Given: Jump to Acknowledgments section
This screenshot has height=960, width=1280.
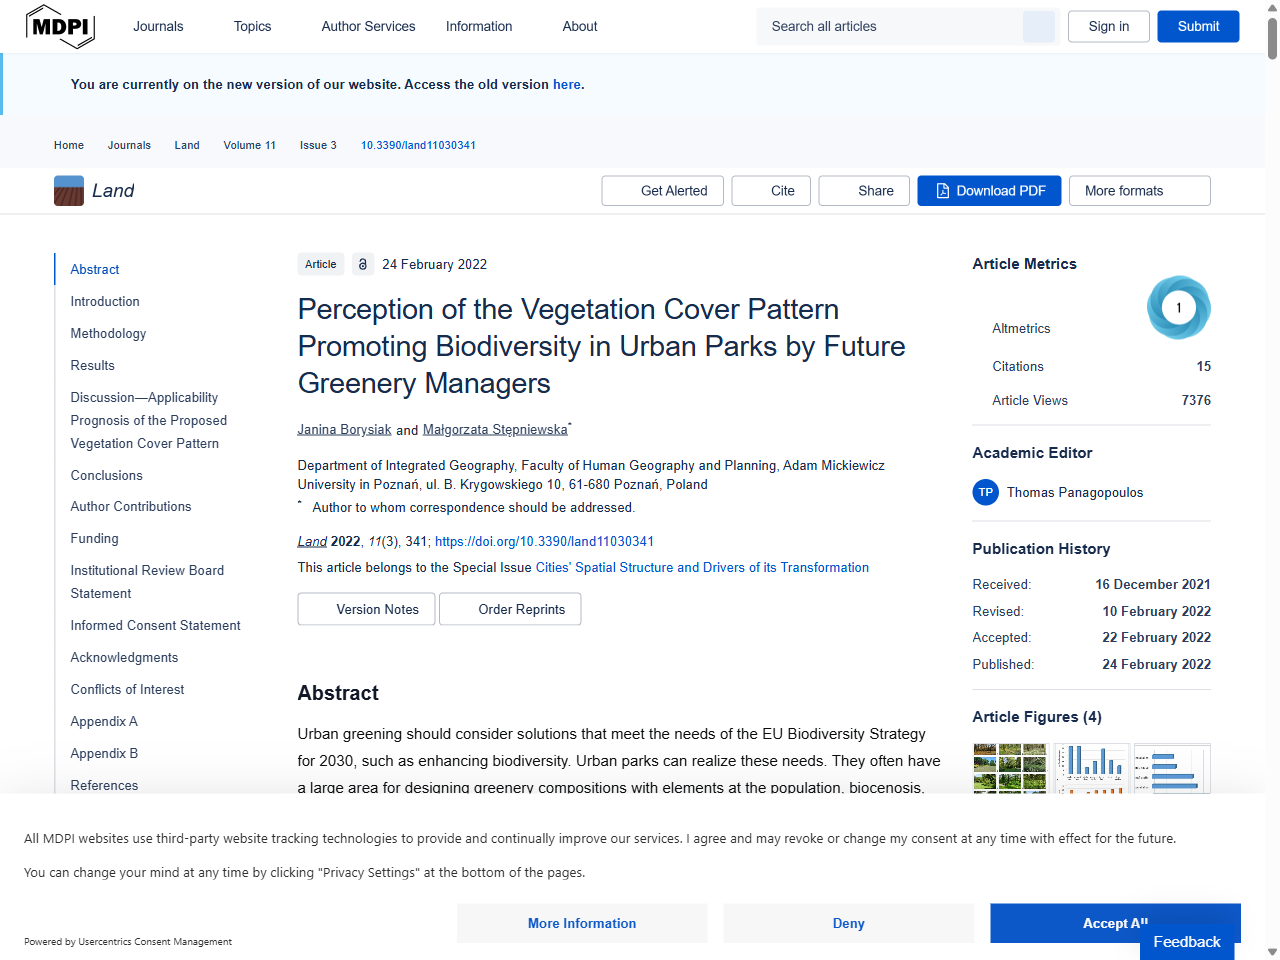Looking at the screenshot, I should click(x=124, y=657).
